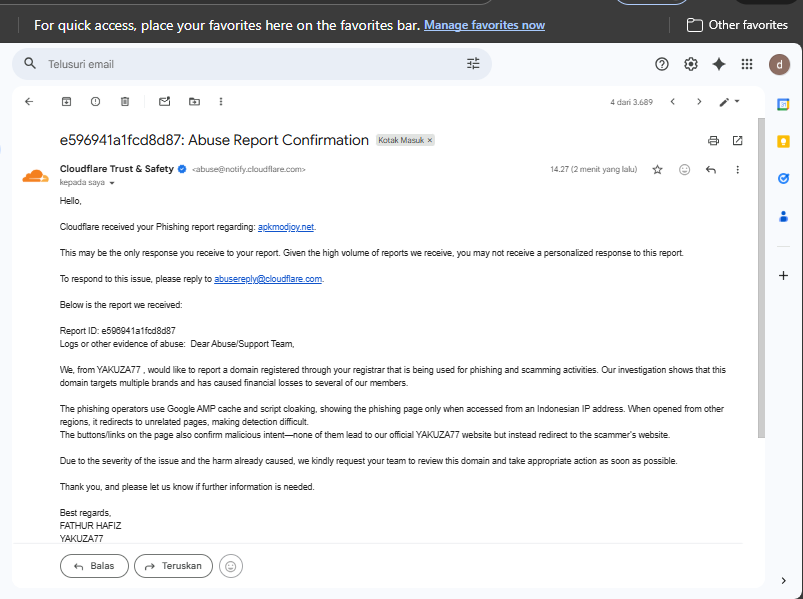Report this email as spam
The image size is (803, 599).
click(95, 101)
